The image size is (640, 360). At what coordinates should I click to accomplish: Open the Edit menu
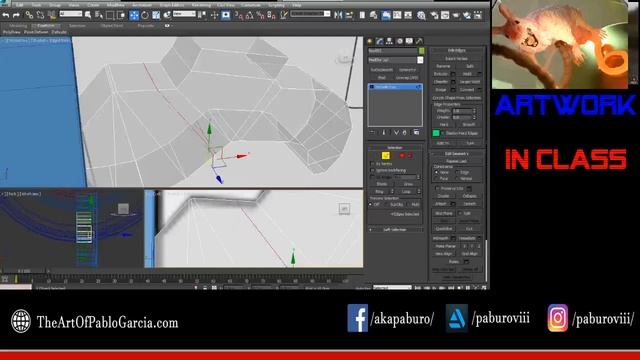coord(19,5)
